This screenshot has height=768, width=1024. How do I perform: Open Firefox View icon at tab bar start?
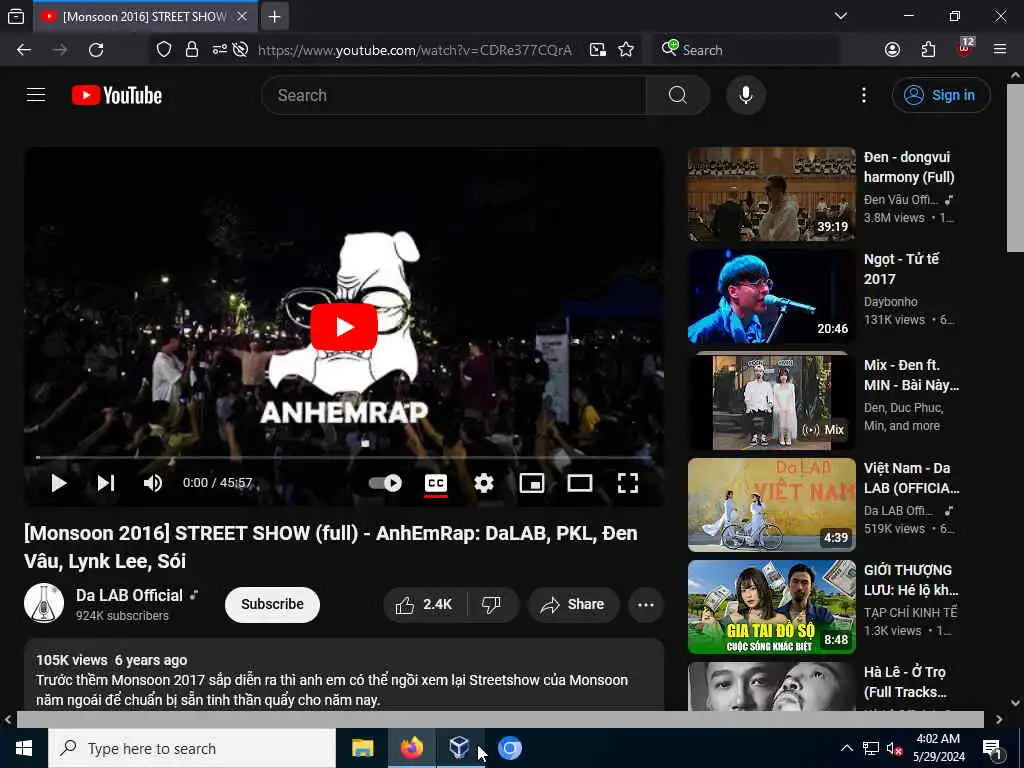click(16, 16)
